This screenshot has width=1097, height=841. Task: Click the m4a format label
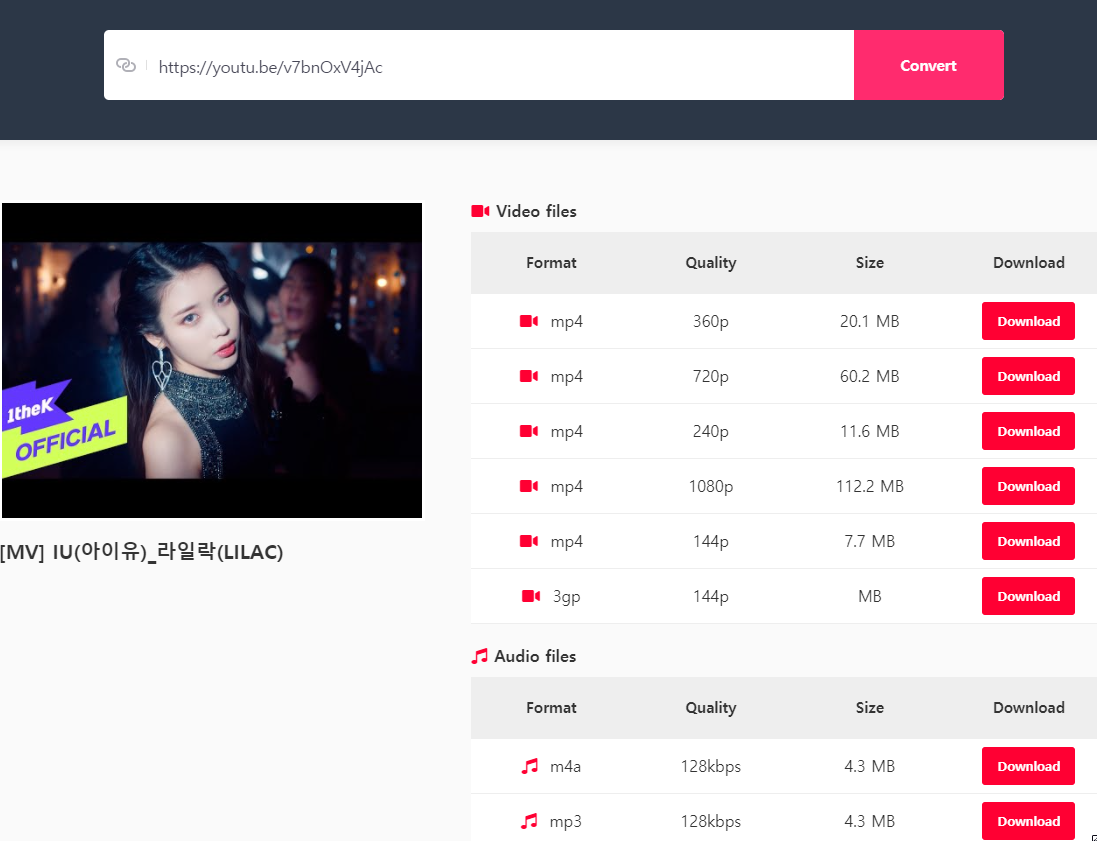565,766
